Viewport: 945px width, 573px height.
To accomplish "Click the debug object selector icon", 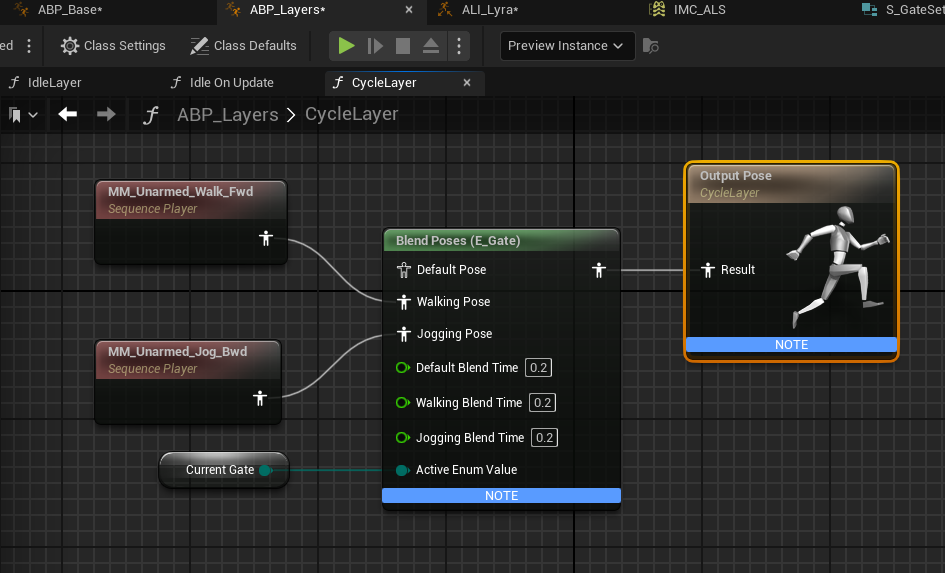I will (650, 46).
